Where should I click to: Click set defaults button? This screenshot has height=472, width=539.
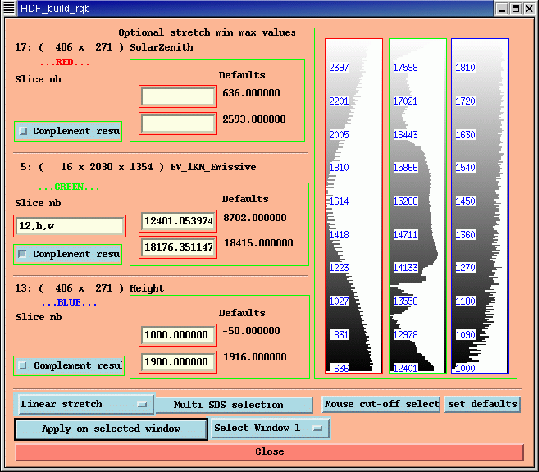(482, 404)
